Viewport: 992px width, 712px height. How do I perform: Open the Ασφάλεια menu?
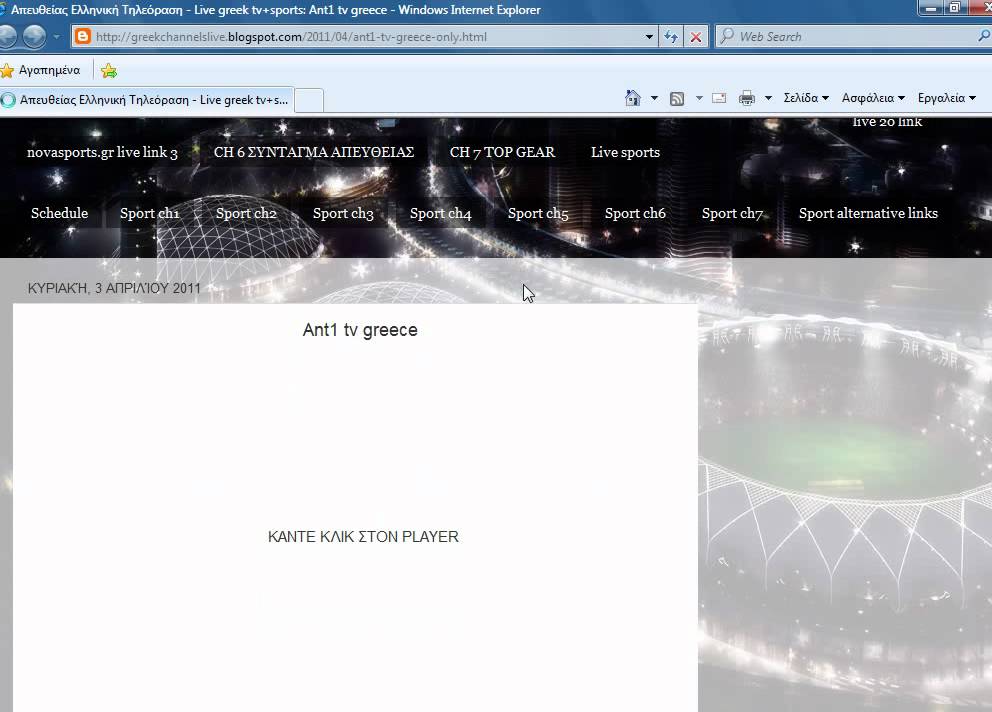click(x=873, y=98)
